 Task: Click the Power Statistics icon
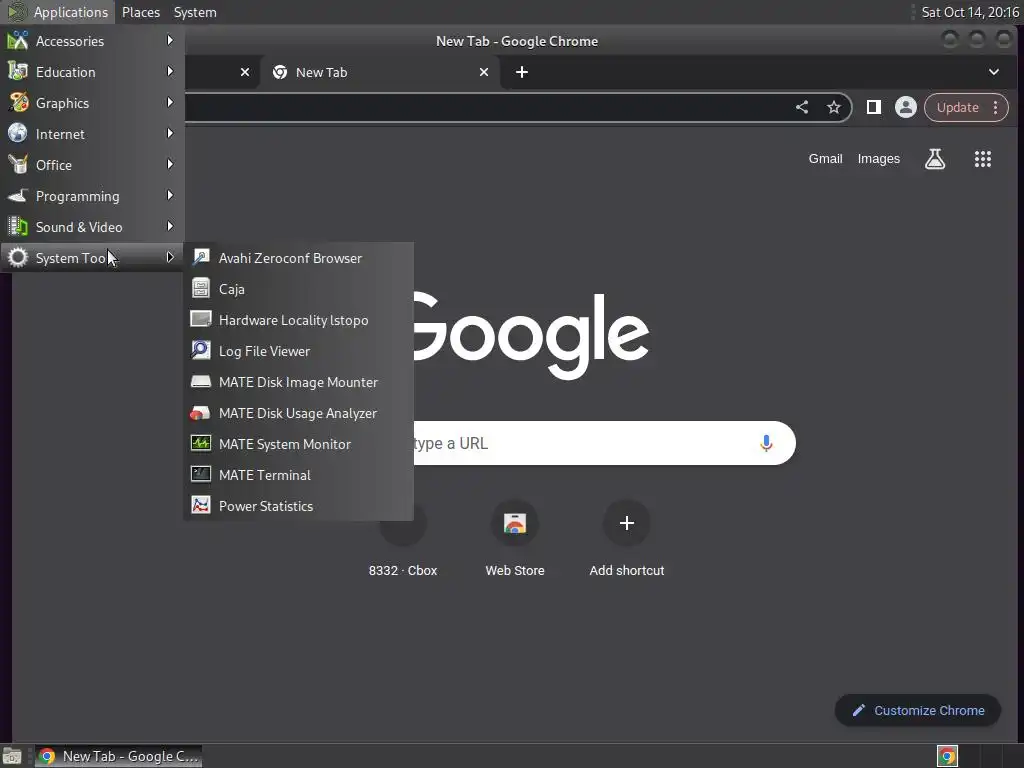[200, 505]
